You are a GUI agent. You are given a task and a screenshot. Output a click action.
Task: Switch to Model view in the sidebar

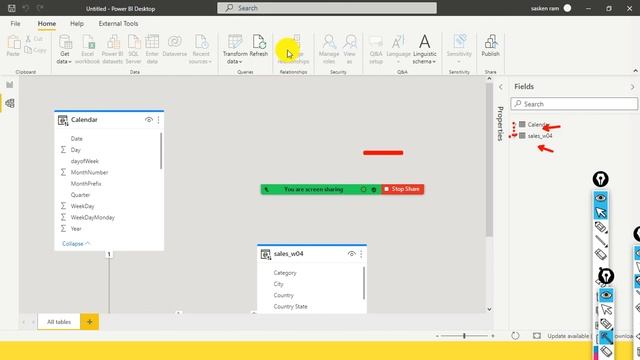pyautogui.click(x=10, y=103)
